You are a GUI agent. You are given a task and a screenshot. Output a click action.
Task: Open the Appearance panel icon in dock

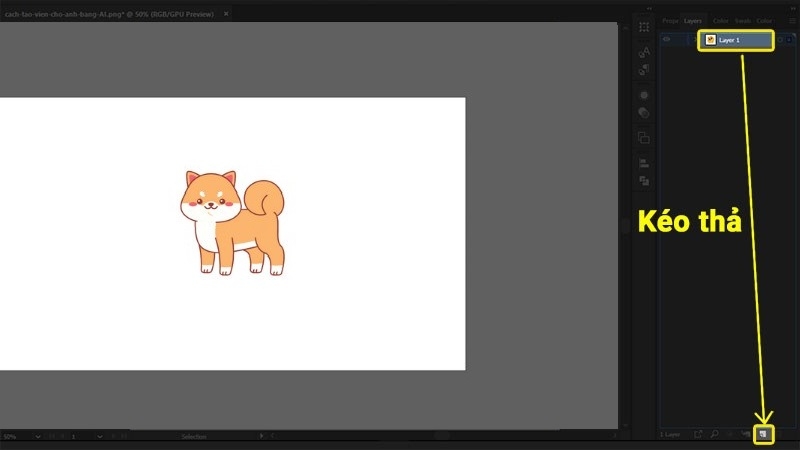644,94
